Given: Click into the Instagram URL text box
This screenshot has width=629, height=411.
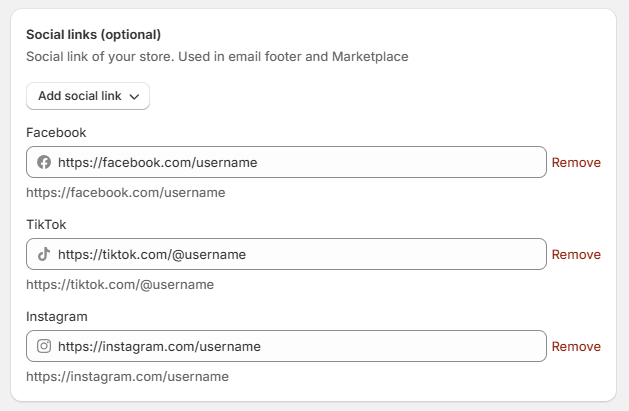Looking at the screenshot, I should click(x=300, y=346).
